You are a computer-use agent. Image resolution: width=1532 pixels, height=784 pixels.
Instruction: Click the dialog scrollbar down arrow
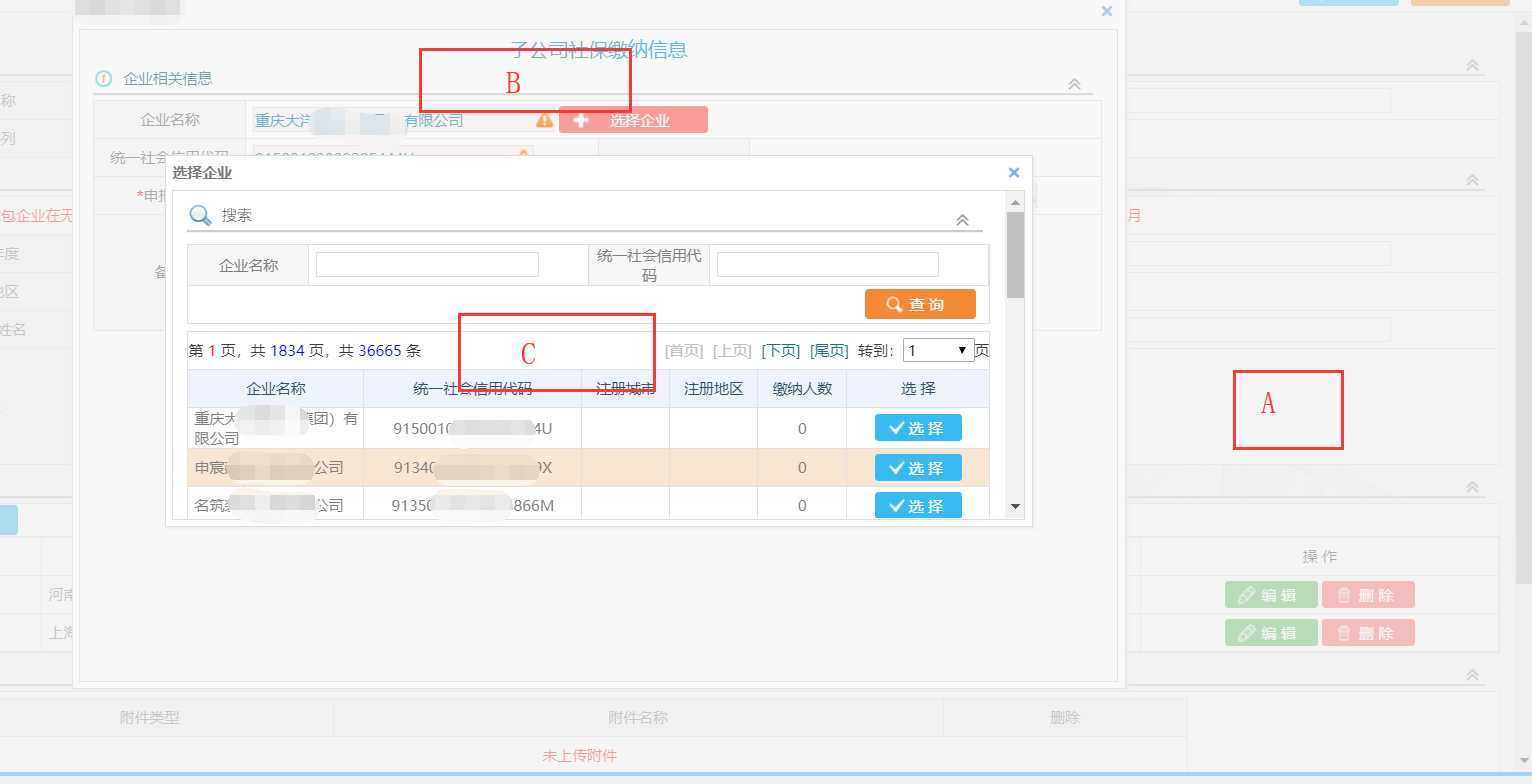click(x=1016, y=507)
